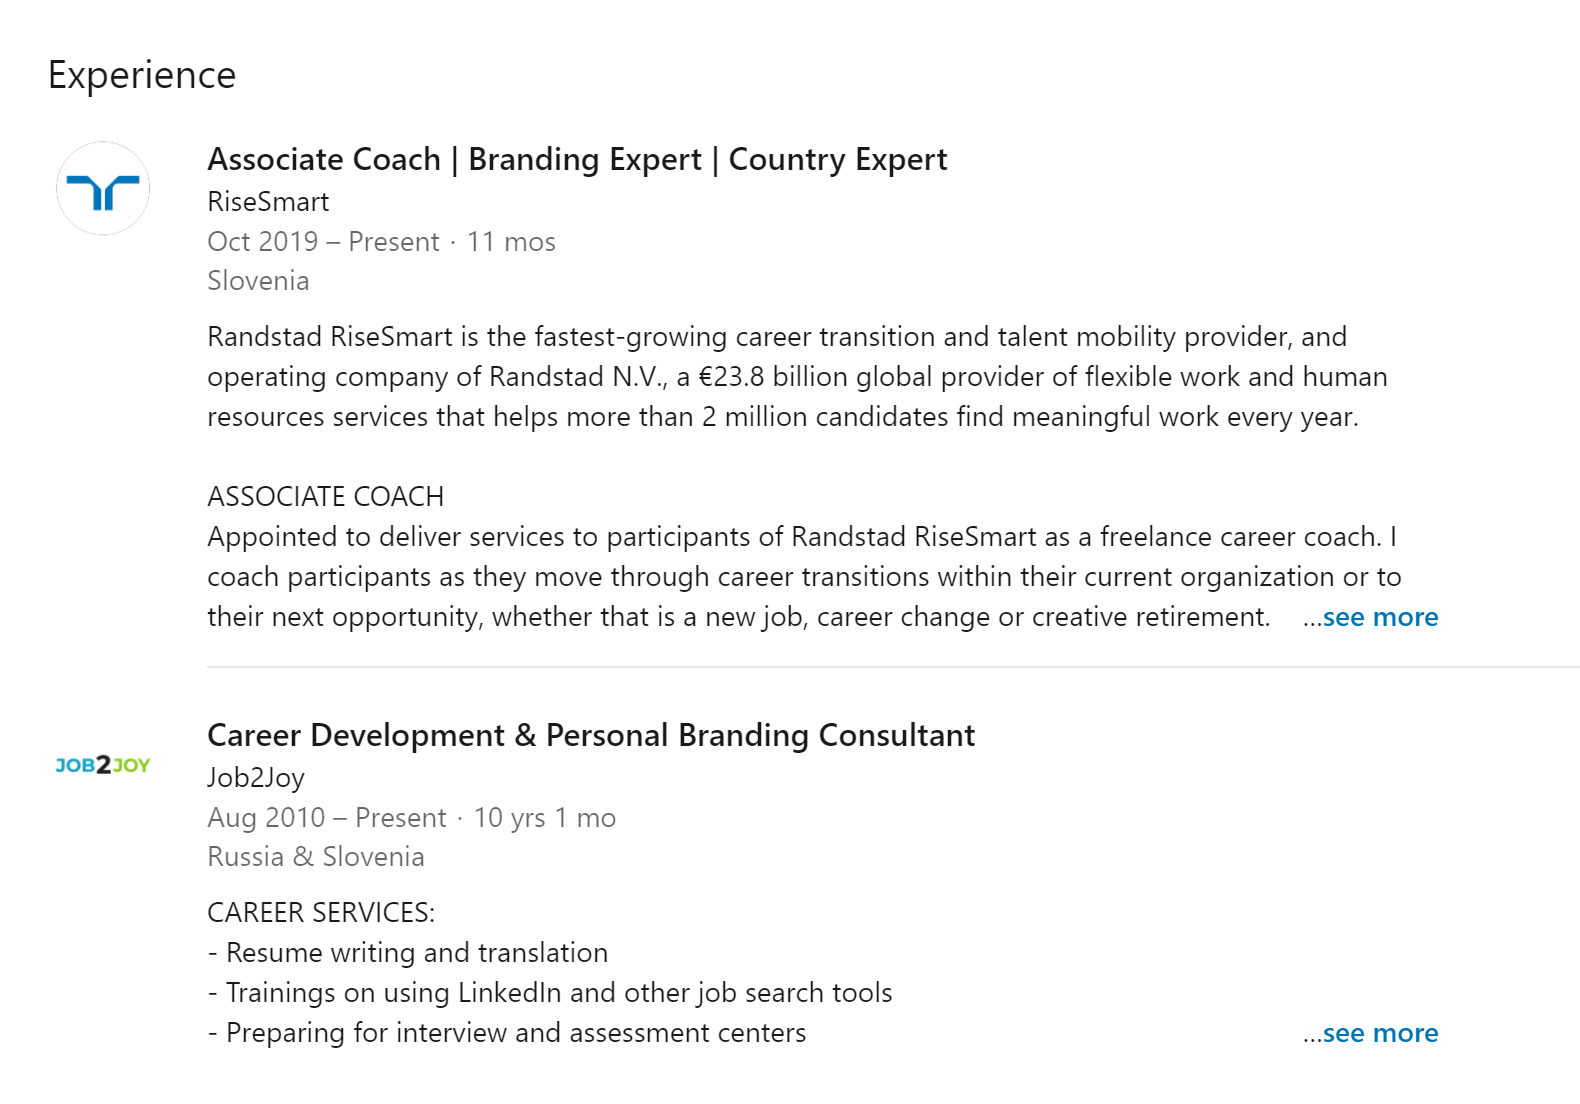Click the Slovenia location text

point(258,281)
